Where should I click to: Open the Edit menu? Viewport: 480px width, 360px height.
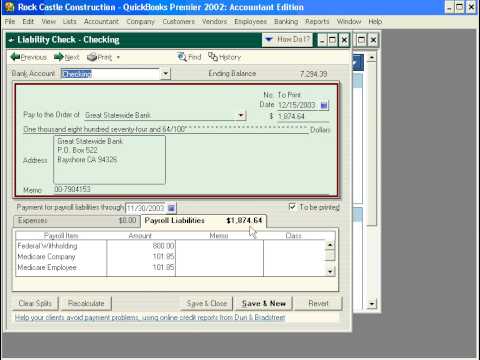[28, 22]
